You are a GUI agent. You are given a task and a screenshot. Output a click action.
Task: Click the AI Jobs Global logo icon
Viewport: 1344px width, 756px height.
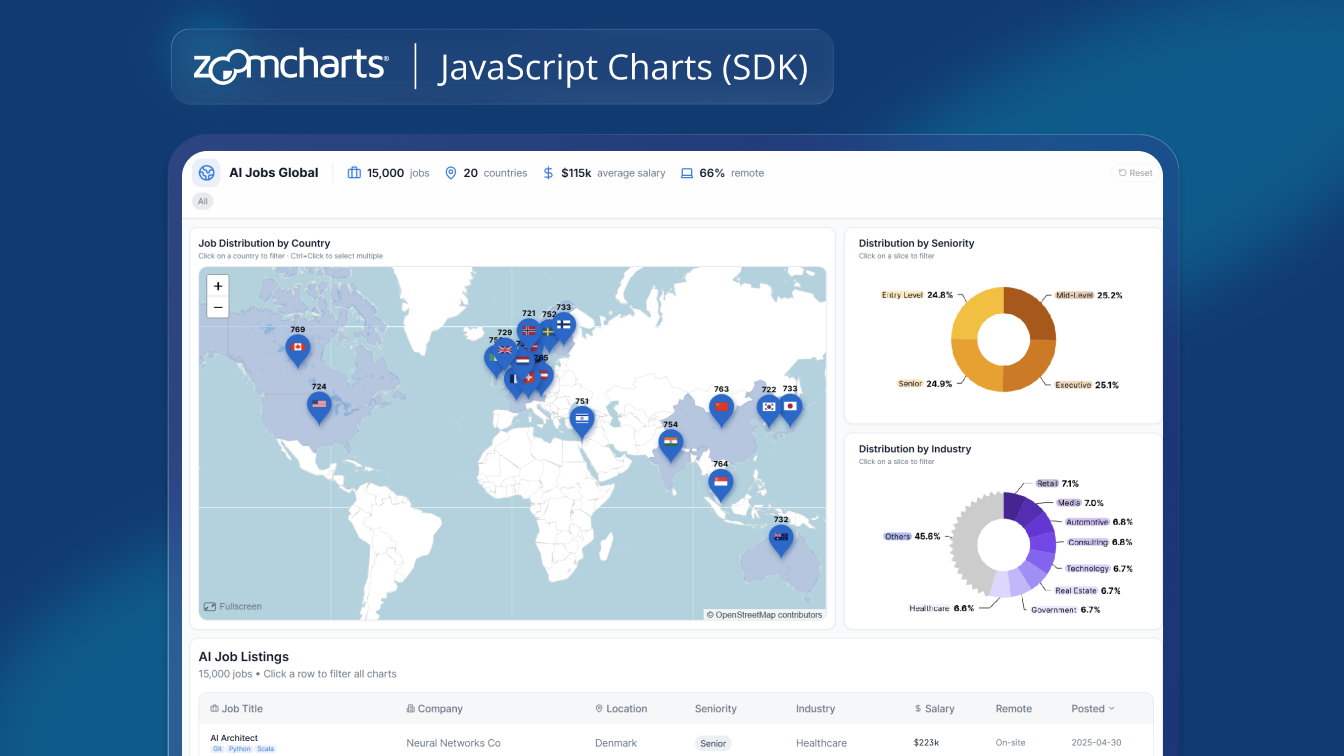tap(207, 173)
